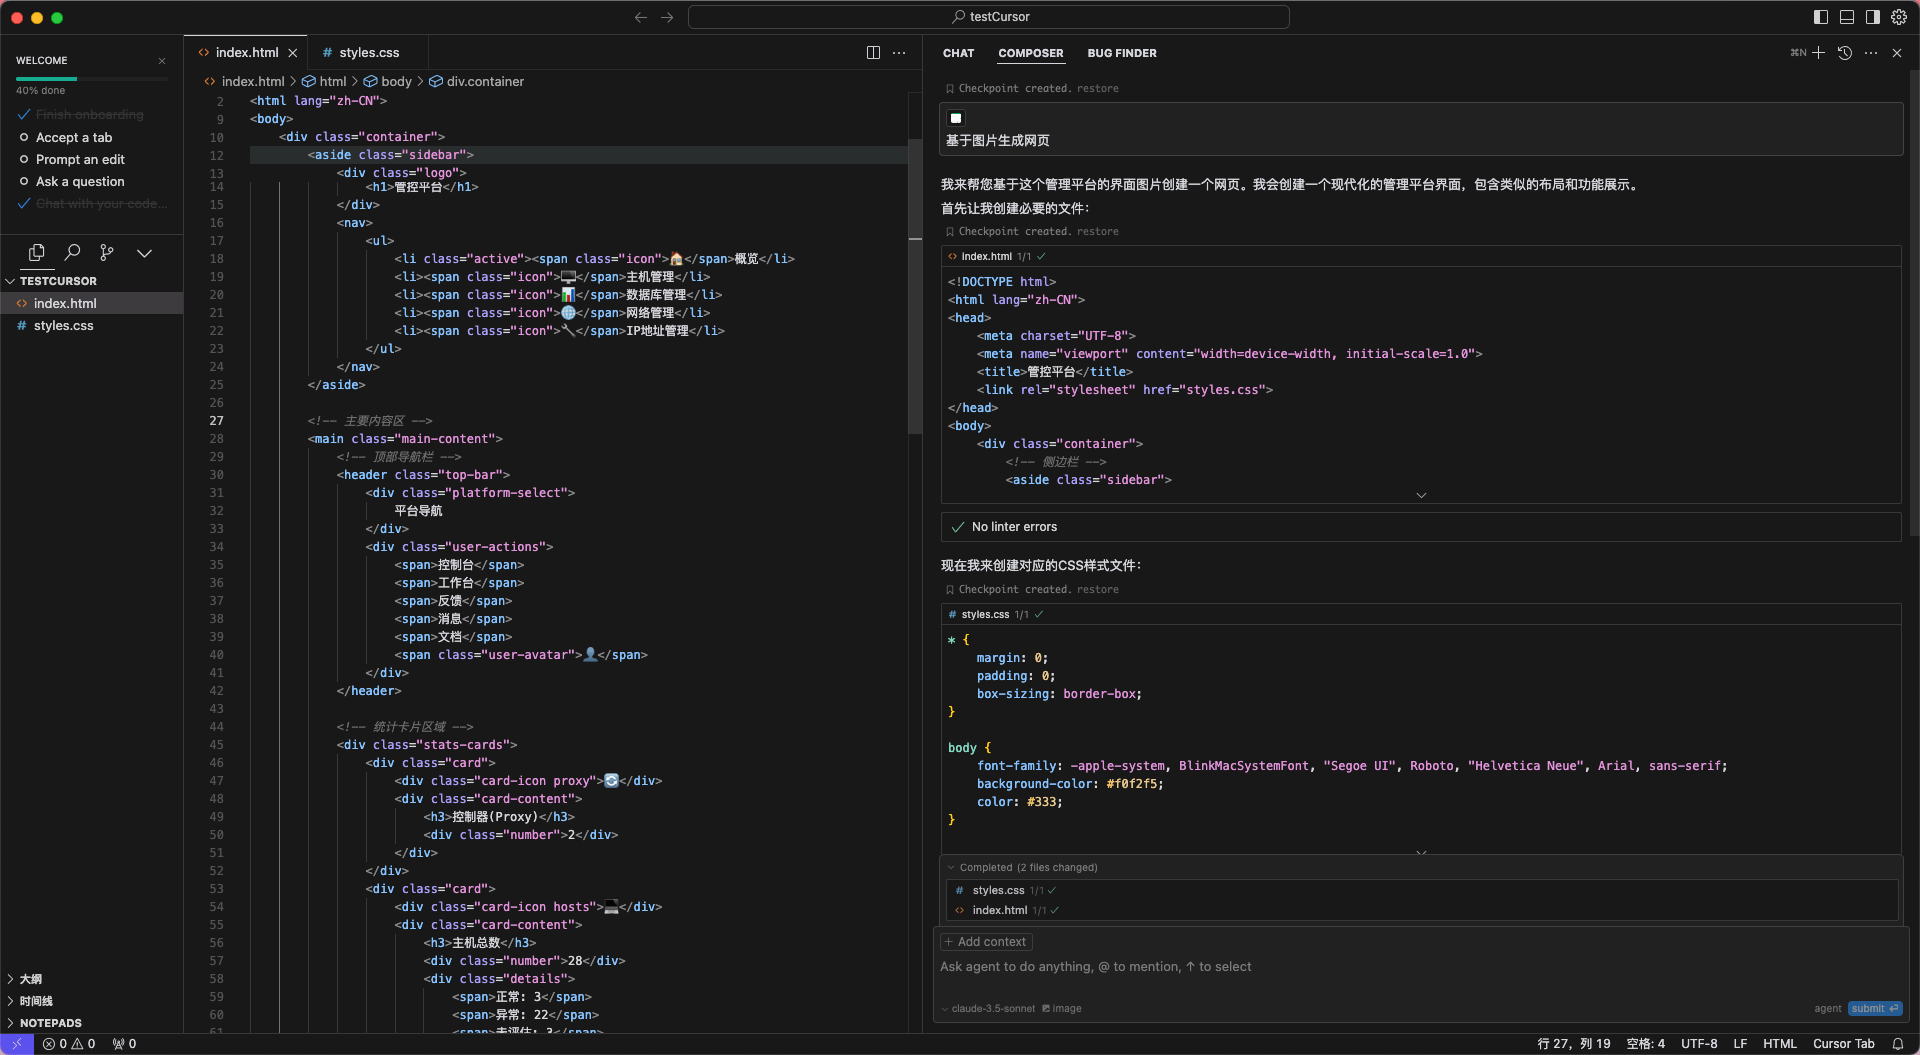Toggle the AI secondary sidebar layout icon
The image size is (1920, 1055).
tap(1872, 17)
